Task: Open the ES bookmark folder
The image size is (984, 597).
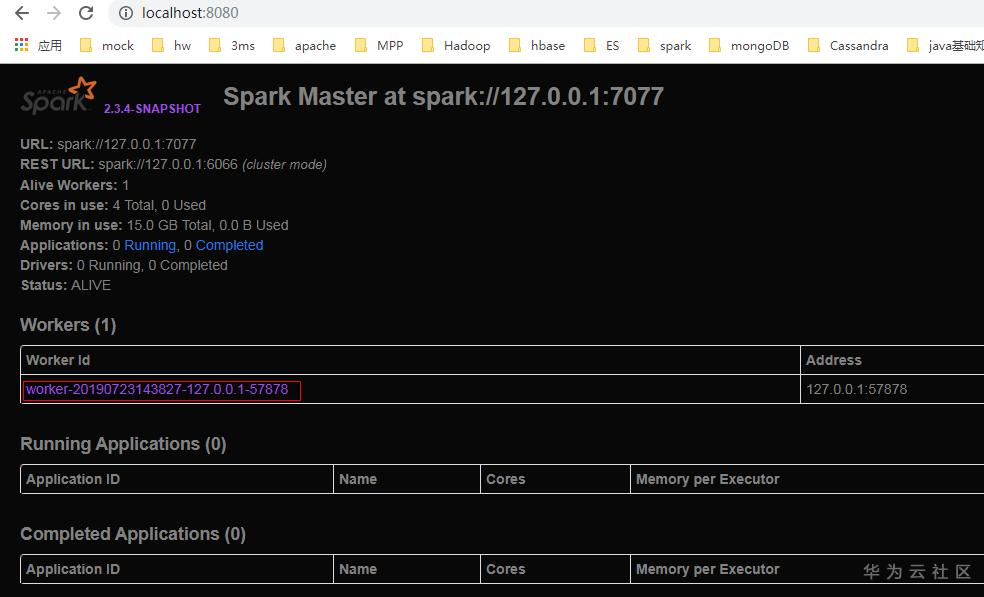Action: click(x=601, y=45)
